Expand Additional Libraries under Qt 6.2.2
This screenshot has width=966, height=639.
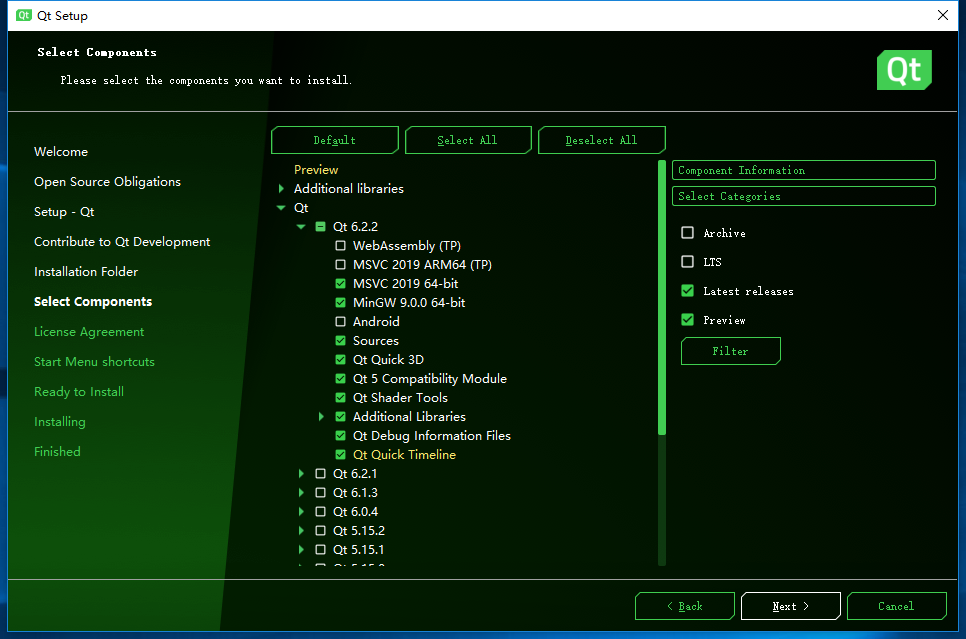click(321, 417)
